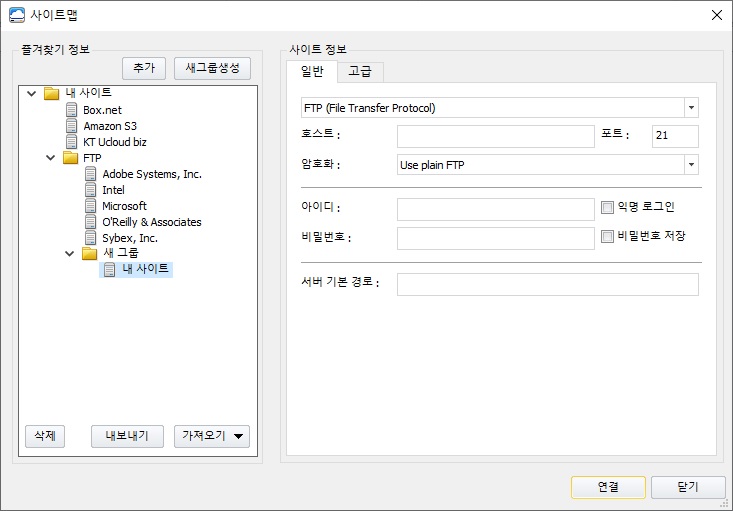Image resolution: width=733 pixels, height=511 pixels.
Task: Select O'Reilly & Associates entry text
Action: point(152,222)
